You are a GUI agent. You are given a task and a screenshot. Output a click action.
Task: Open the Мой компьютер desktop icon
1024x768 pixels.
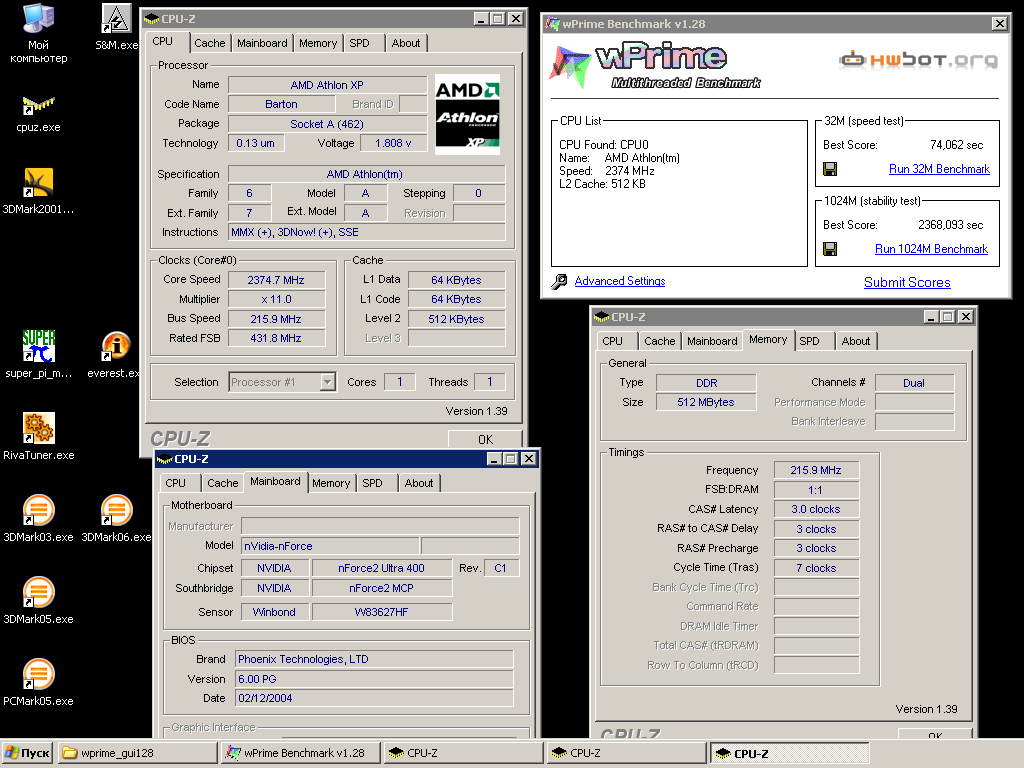[39, 33]
